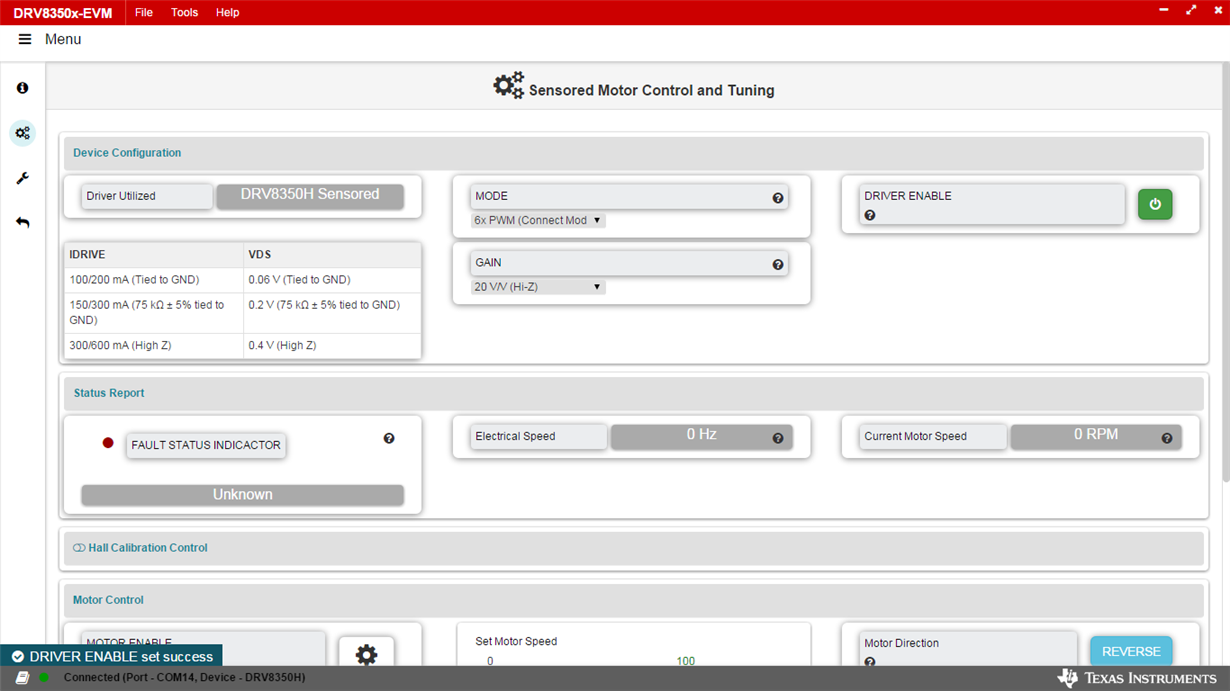This screenshot has width=1230, height=691.
Task: Open the MODE 6x PWM dropdown
Action: [x=538, y=220]
